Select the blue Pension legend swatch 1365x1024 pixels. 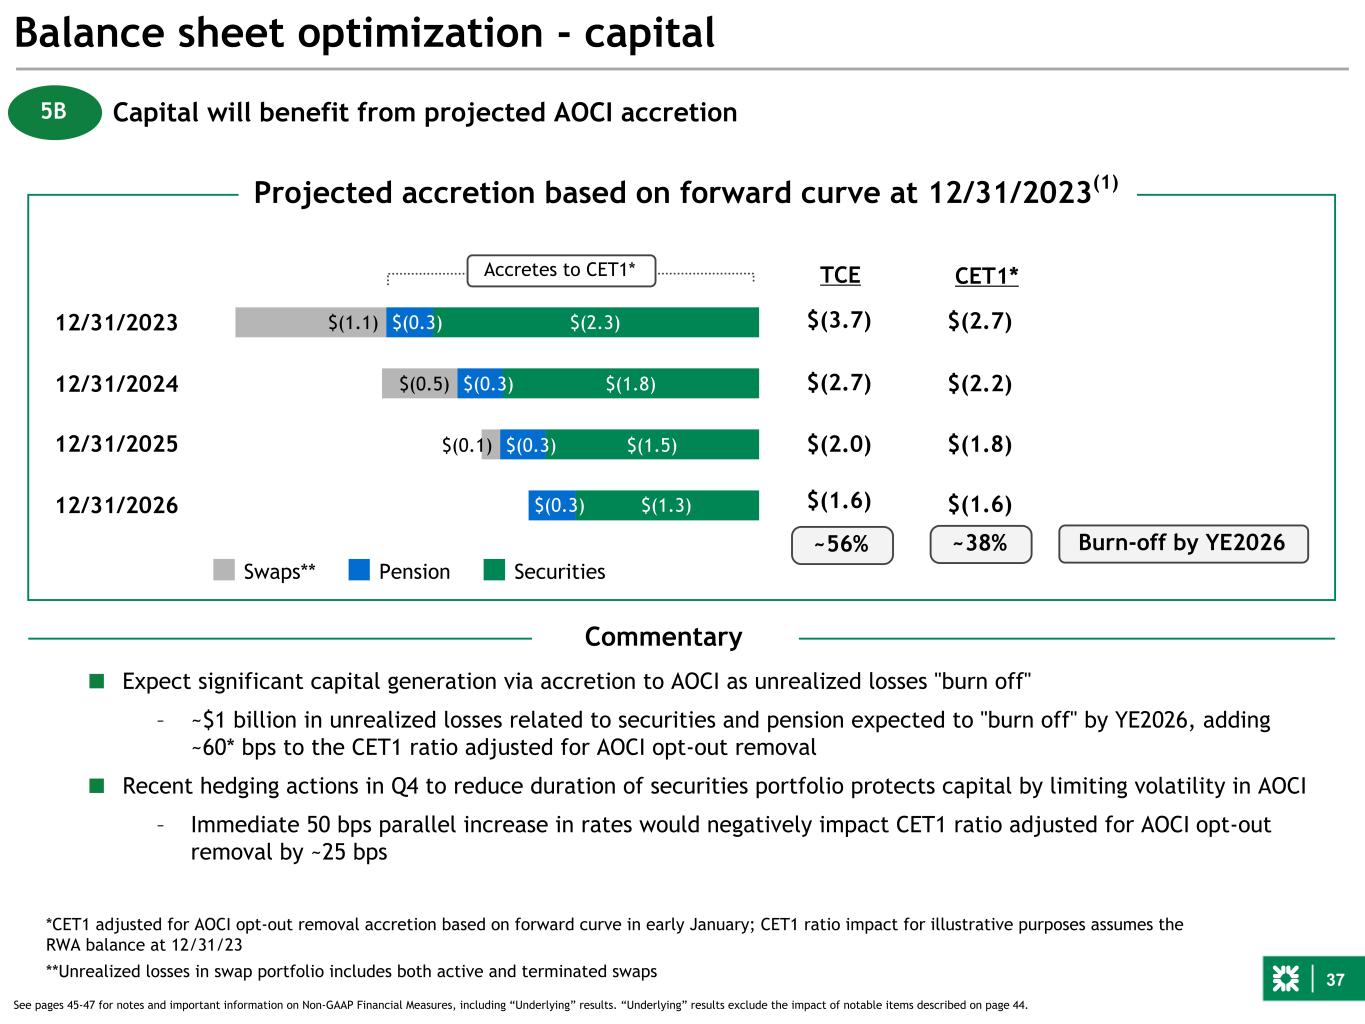tap(359, 570)
